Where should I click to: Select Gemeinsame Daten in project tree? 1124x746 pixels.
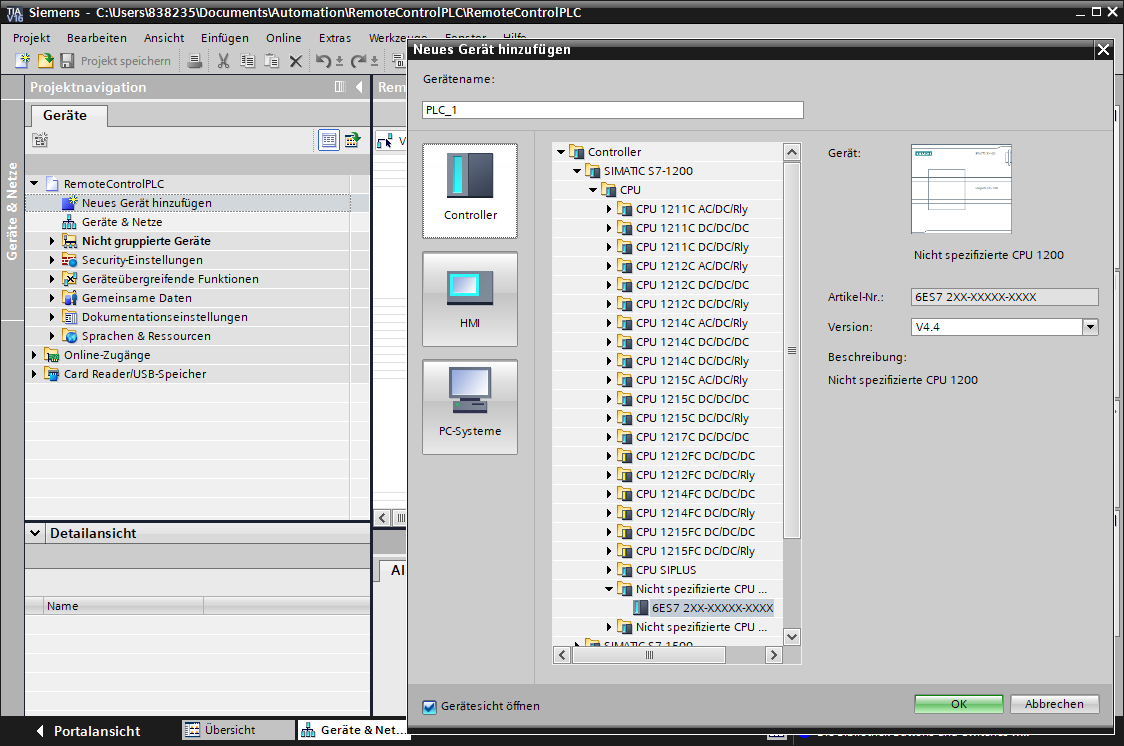pyautogui.click(x=137, y=298)
